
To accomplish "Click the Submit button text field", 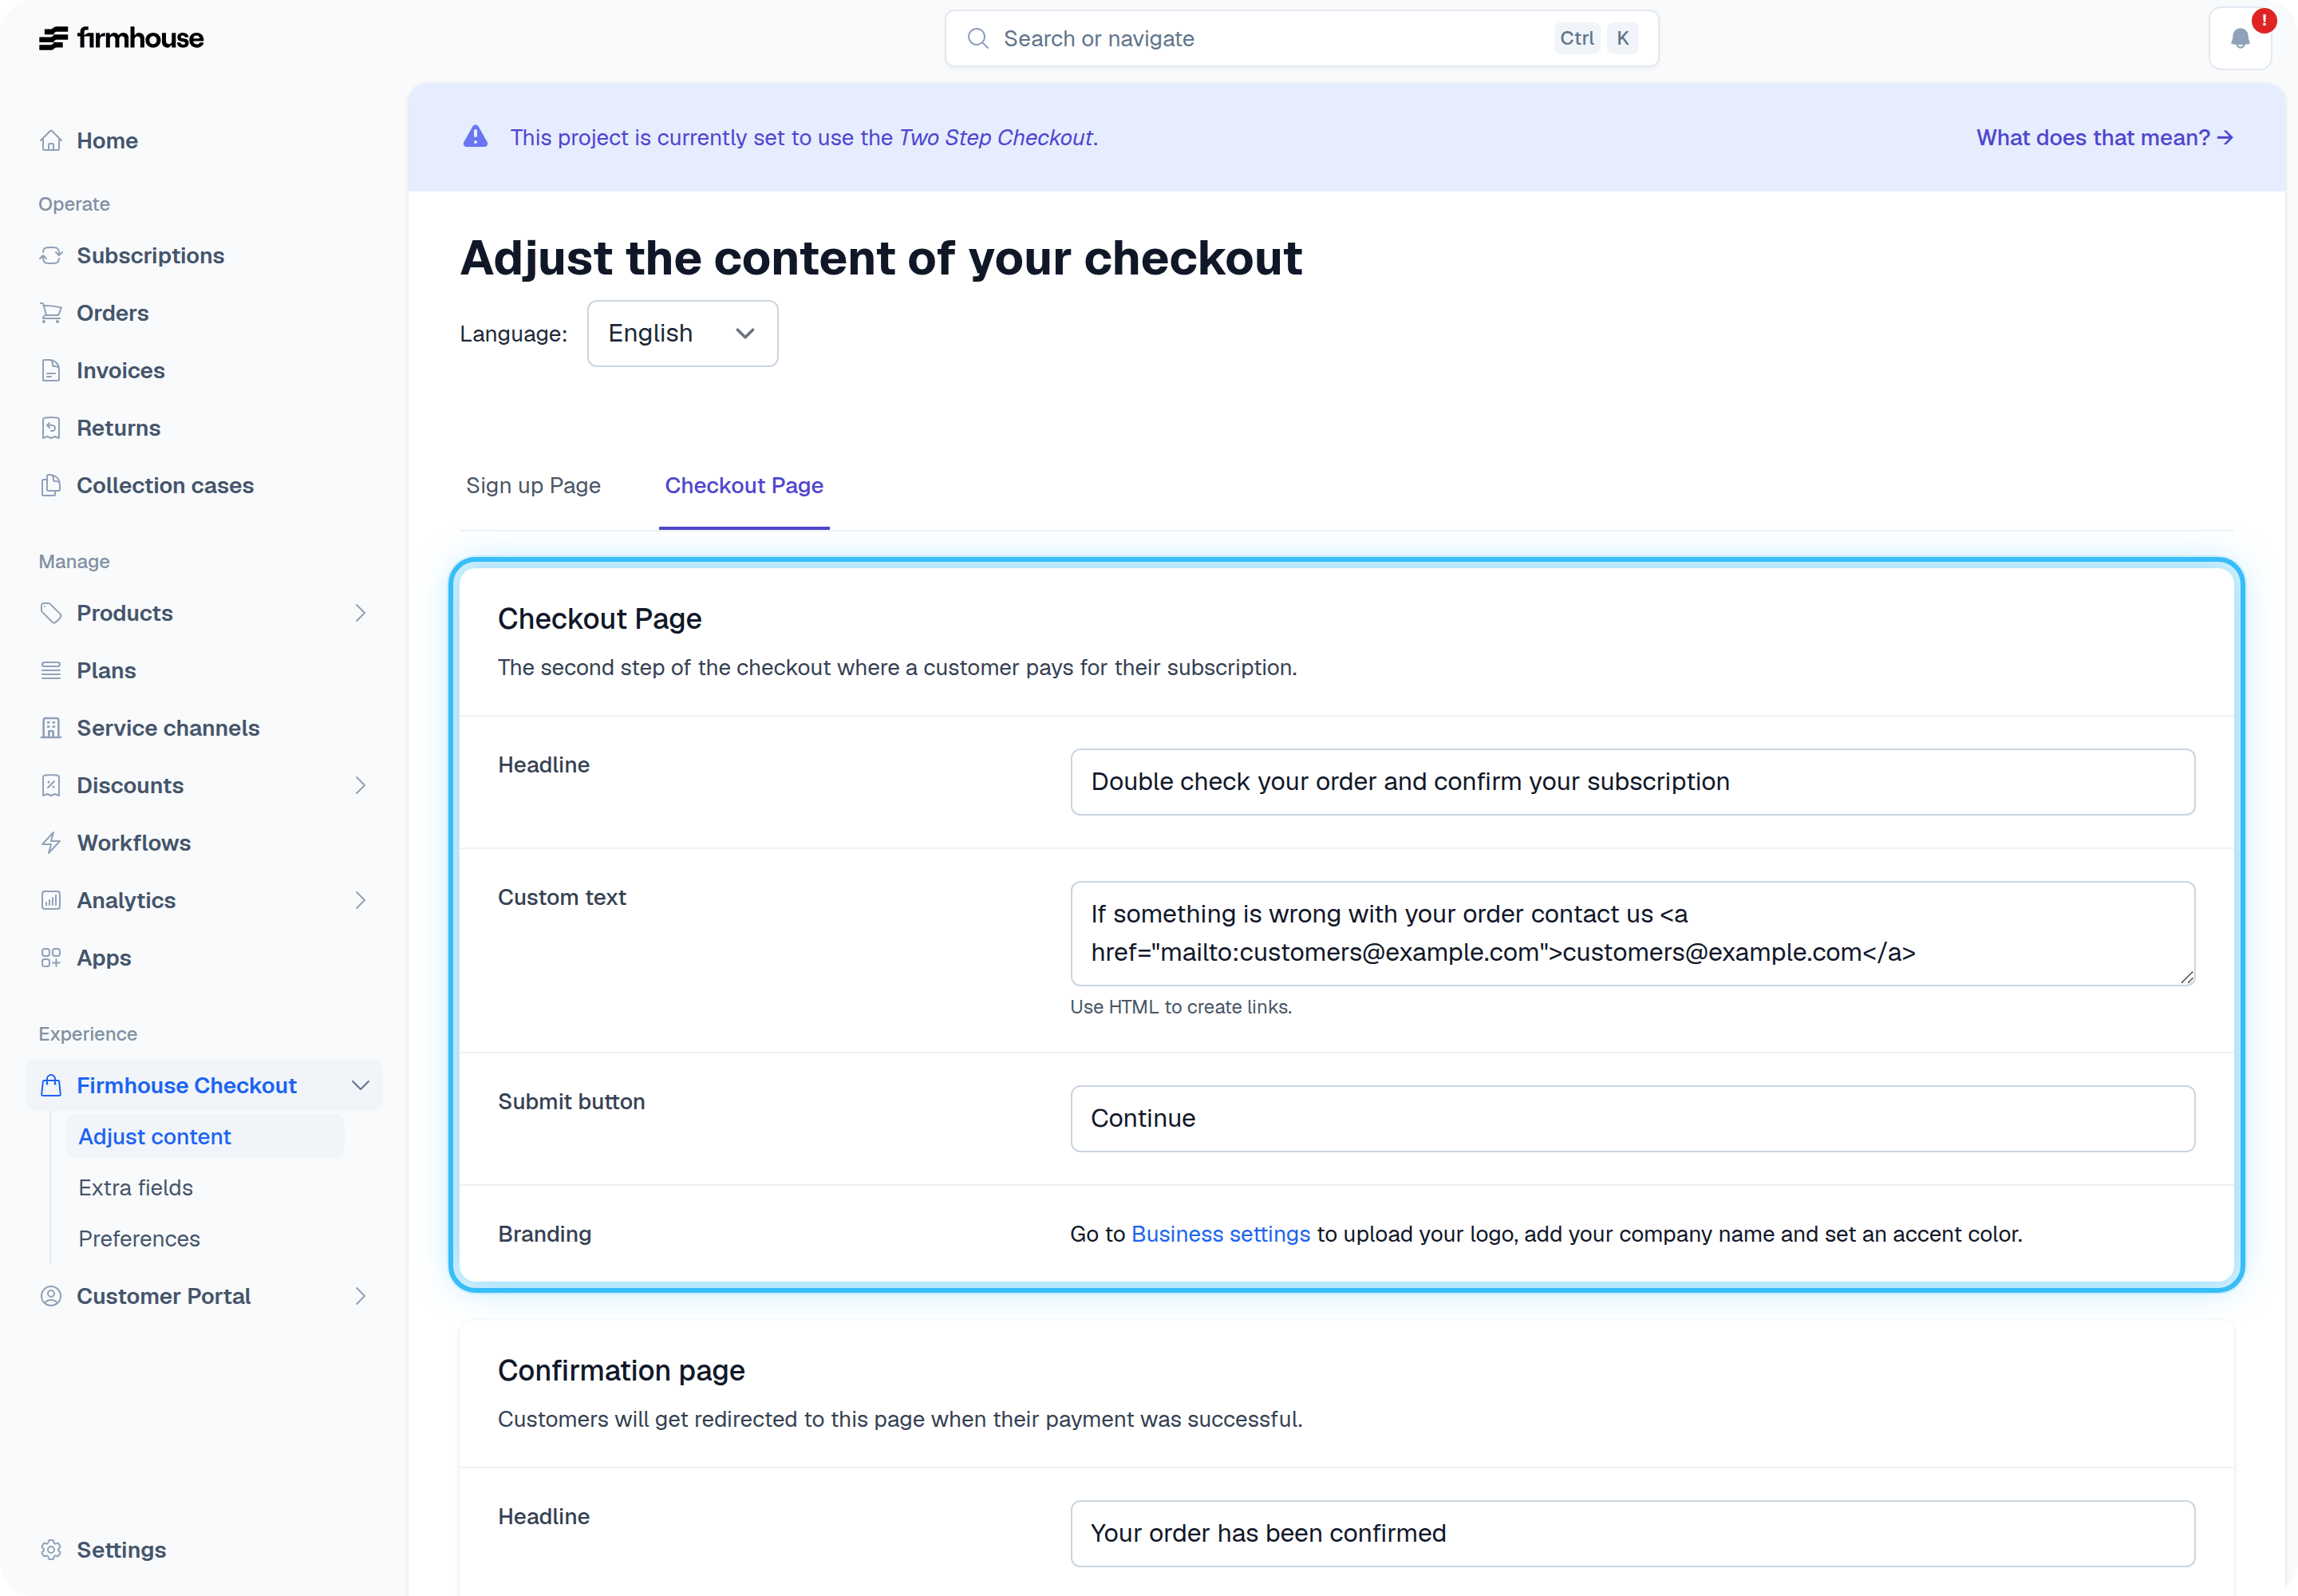I will tap(1632, 1118).
